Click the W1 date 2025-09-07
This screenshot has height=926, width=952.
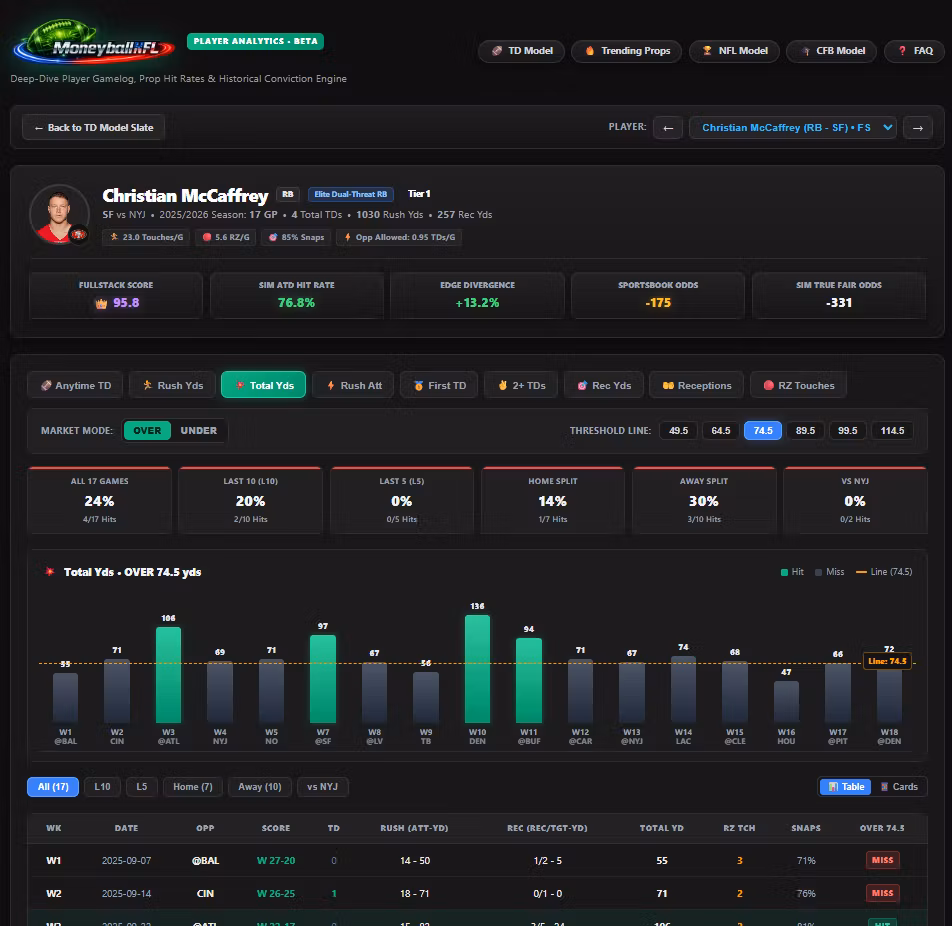click(x=126, y=861)
